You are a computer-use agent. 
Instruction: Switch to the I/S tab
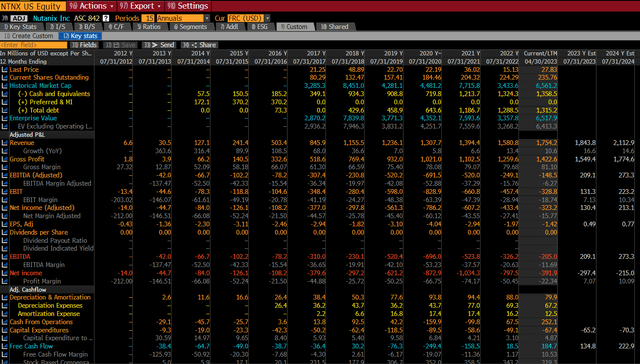pos(58,27)
